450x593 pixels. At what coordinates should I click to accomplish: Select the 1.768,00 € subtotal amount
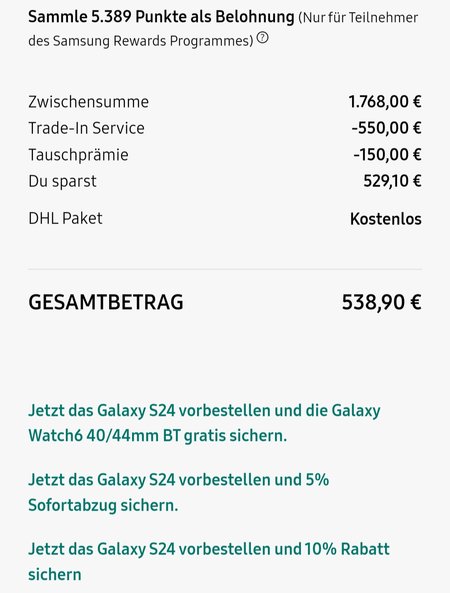coord(385,102)
